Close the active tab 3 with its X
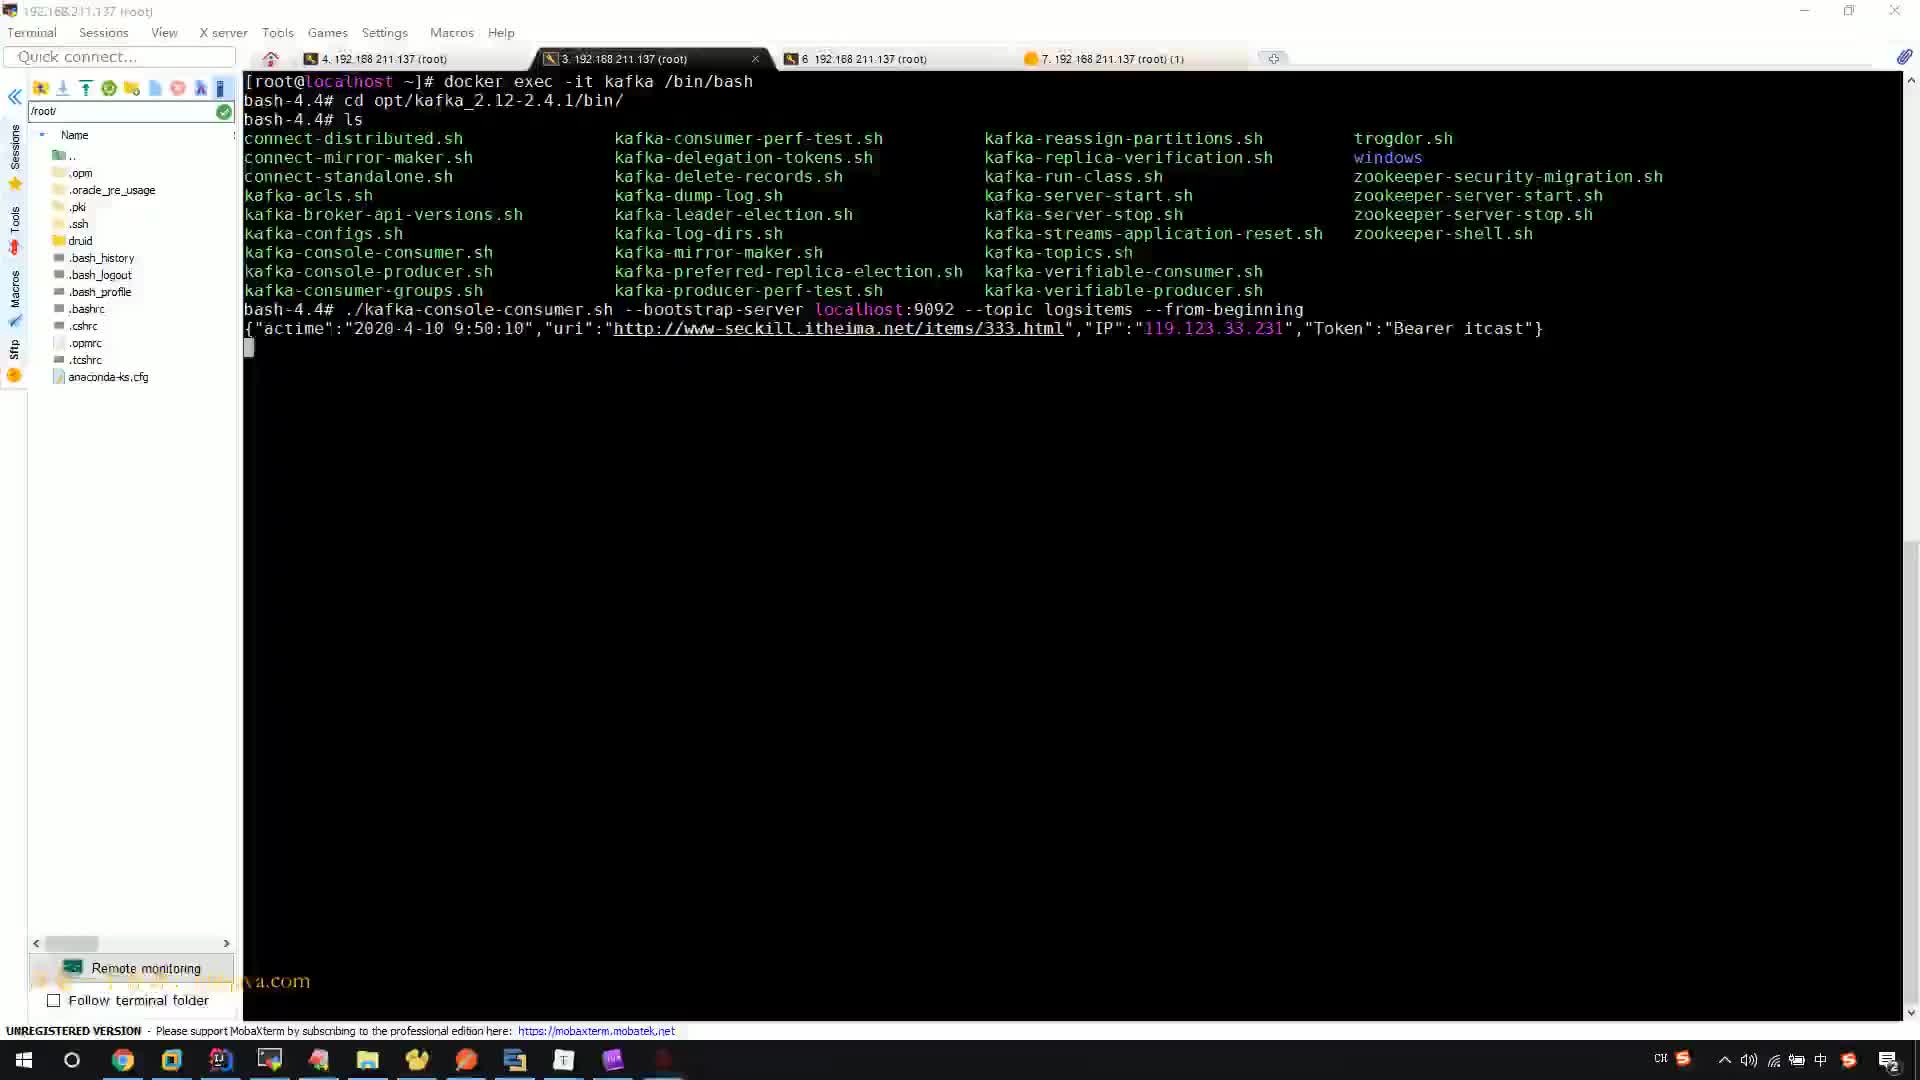The width and height of the screenshot is (1920, 1080). 755,59
